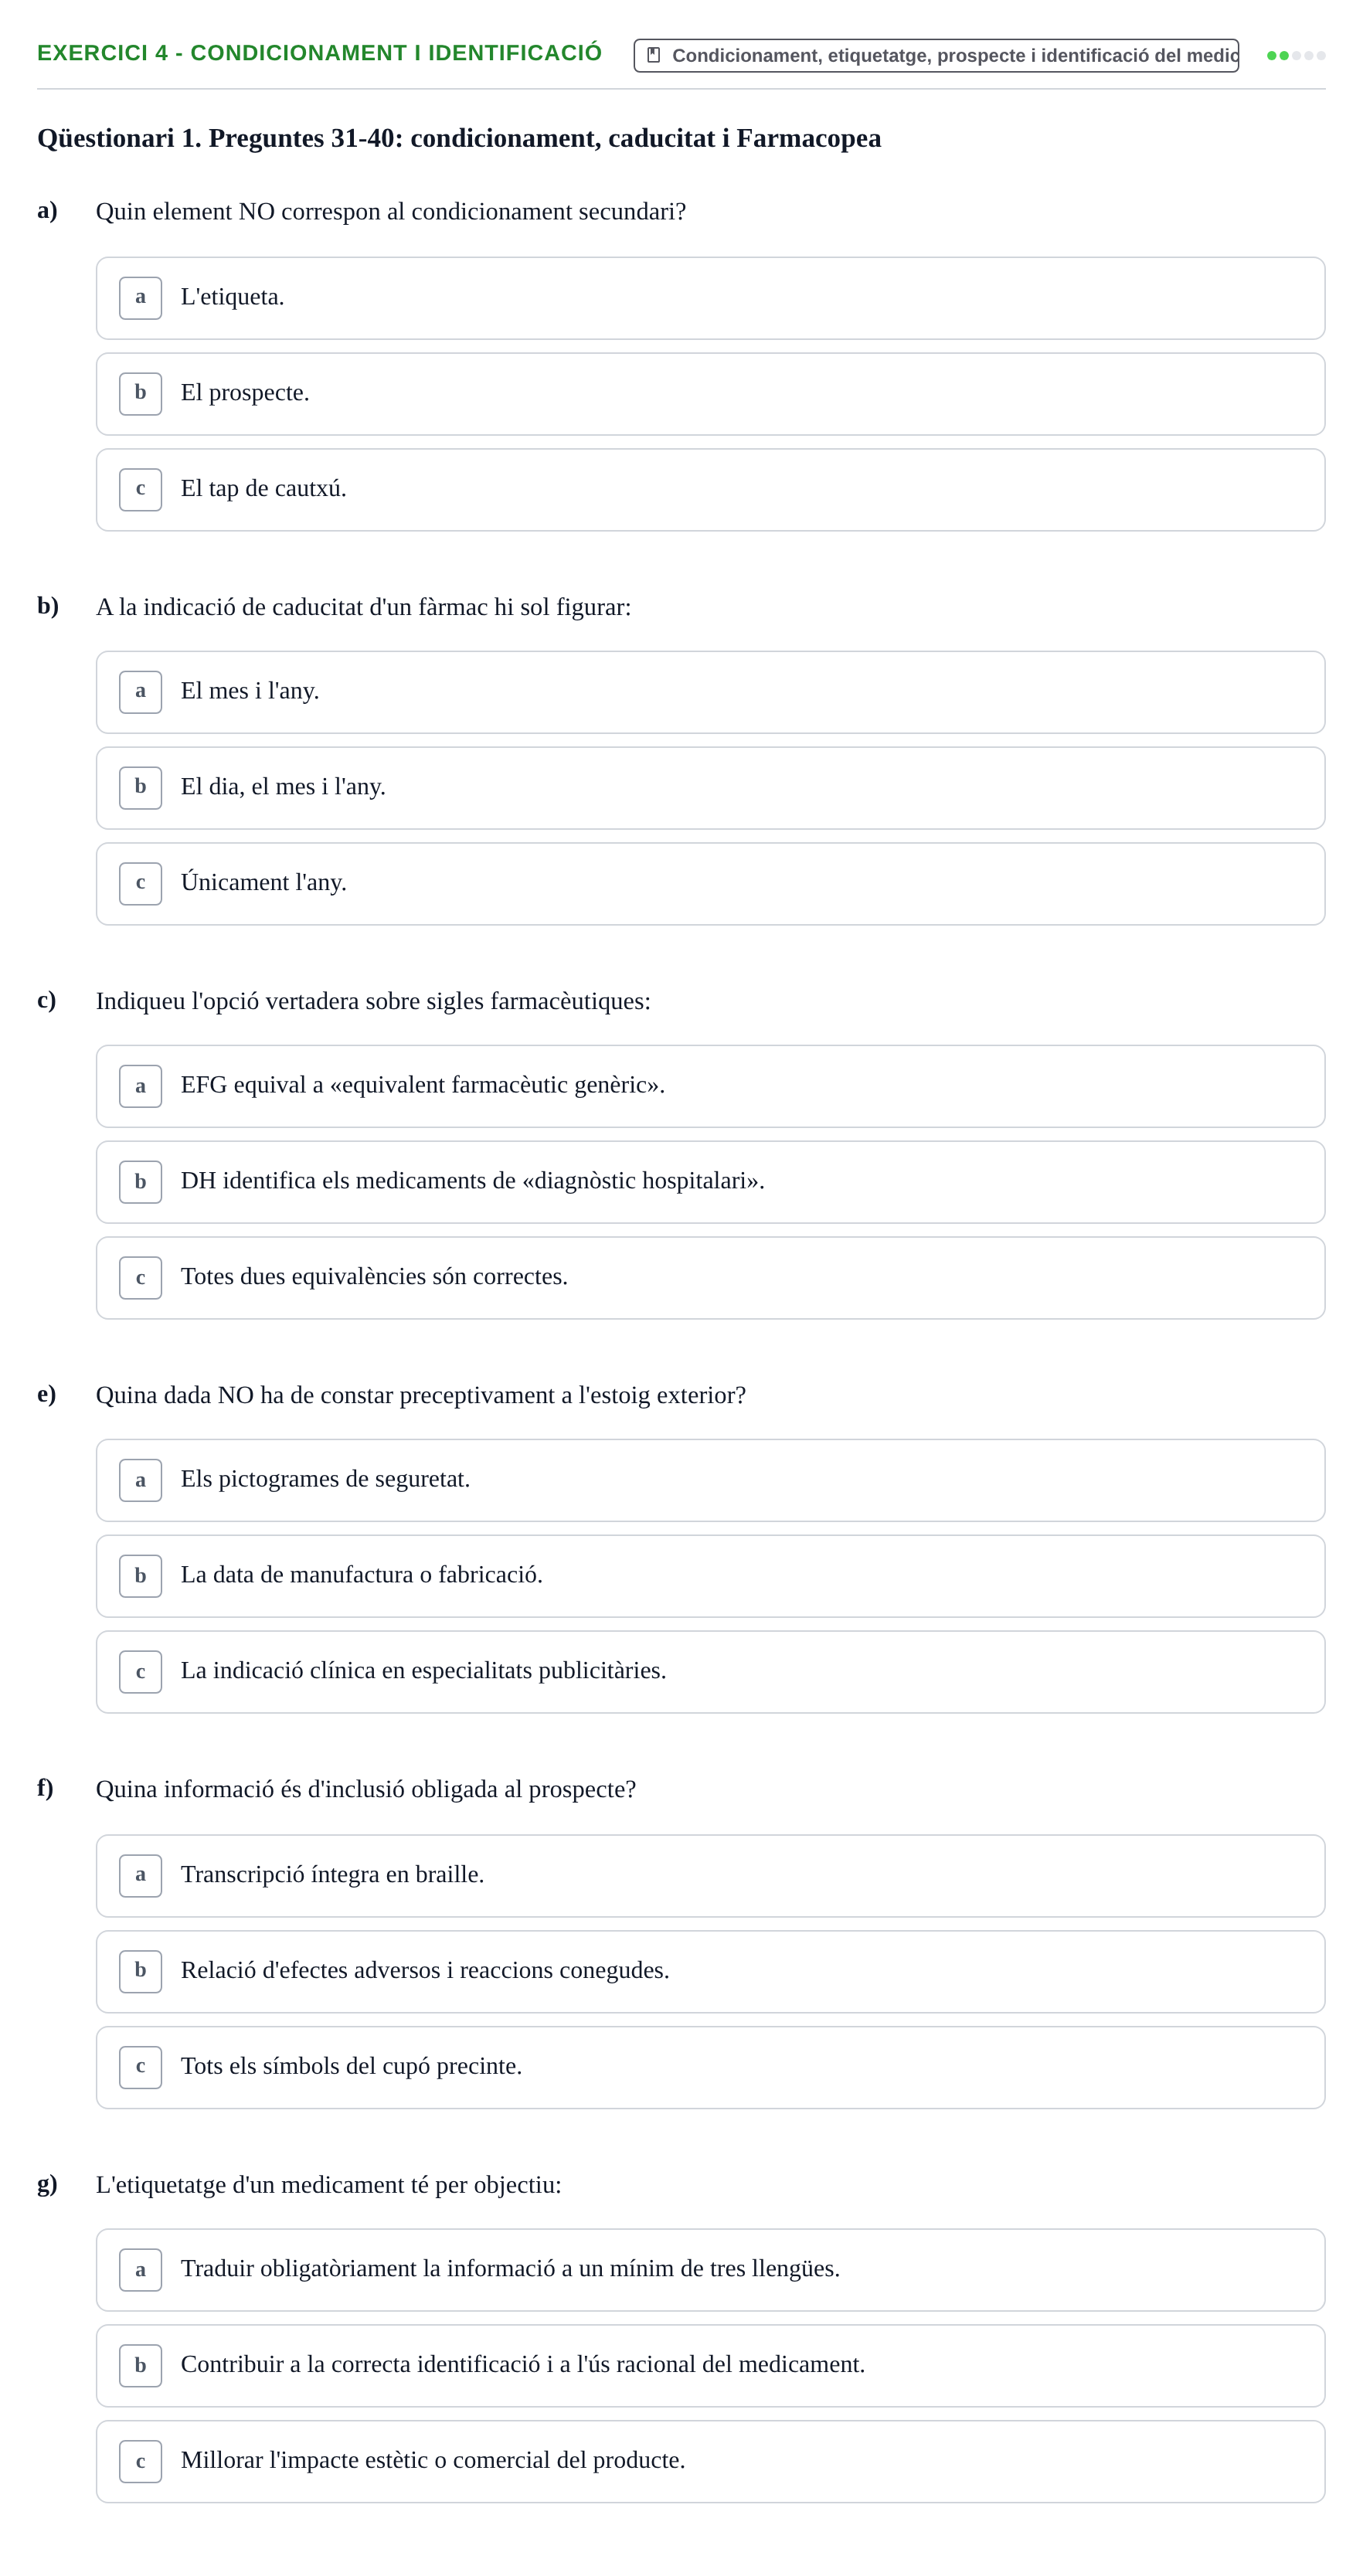1363x2576 pixels.
Task: Click the progress dots indicator
Action: click(x=1295, y=55)
